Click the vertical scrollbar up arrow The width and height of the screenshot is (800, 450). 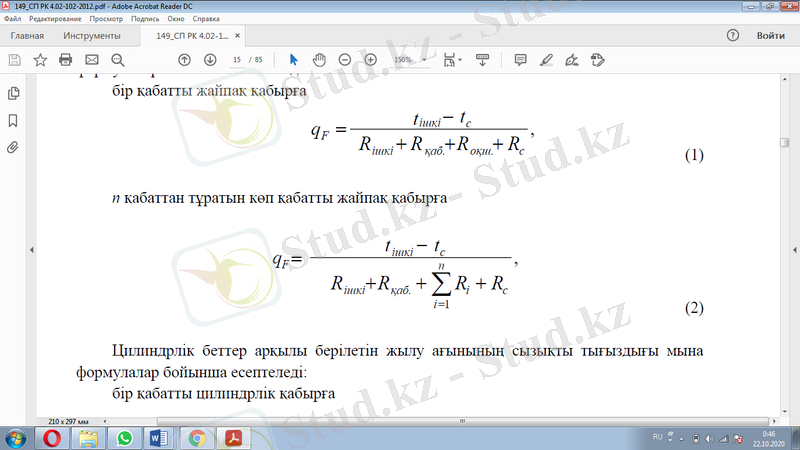click(785, 80)
